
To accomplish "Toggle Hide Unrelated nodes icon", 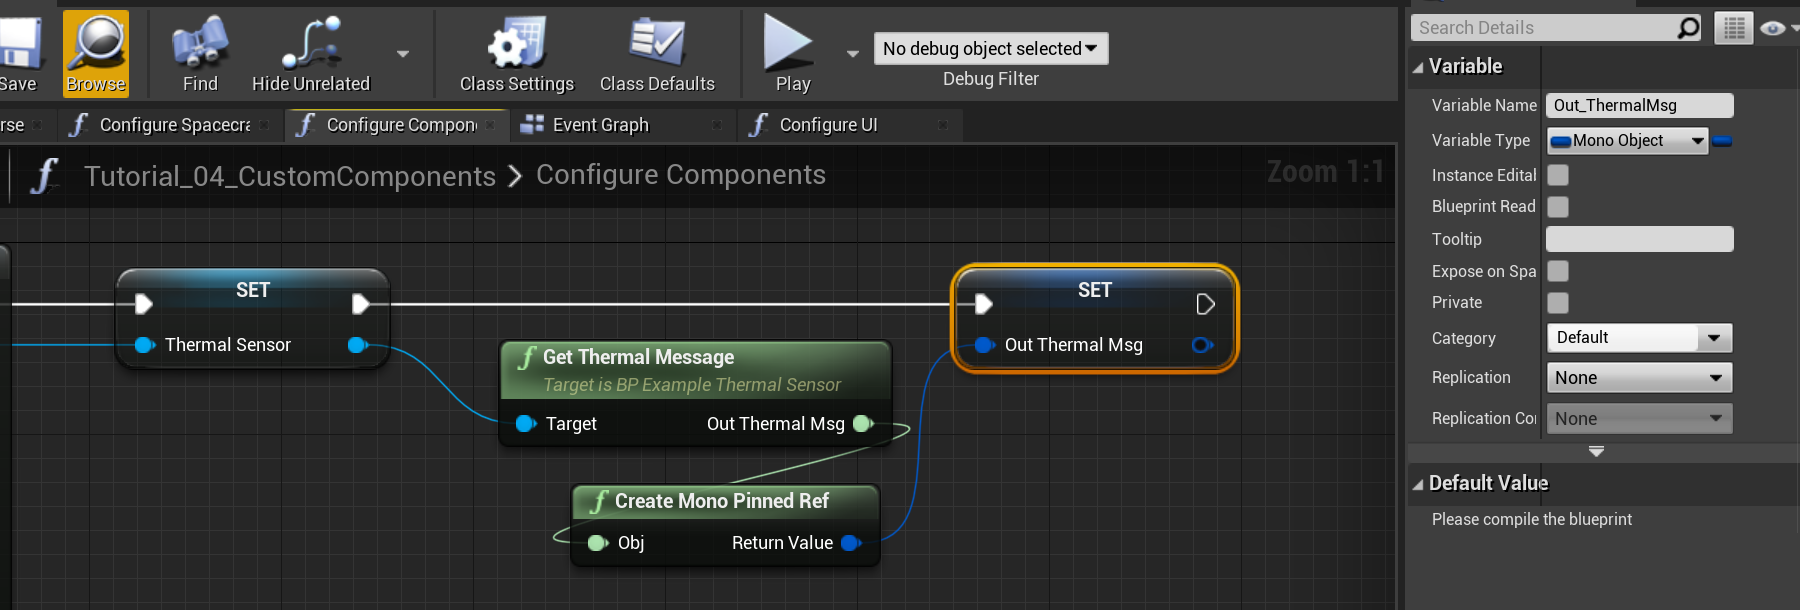I will point(311,44).
